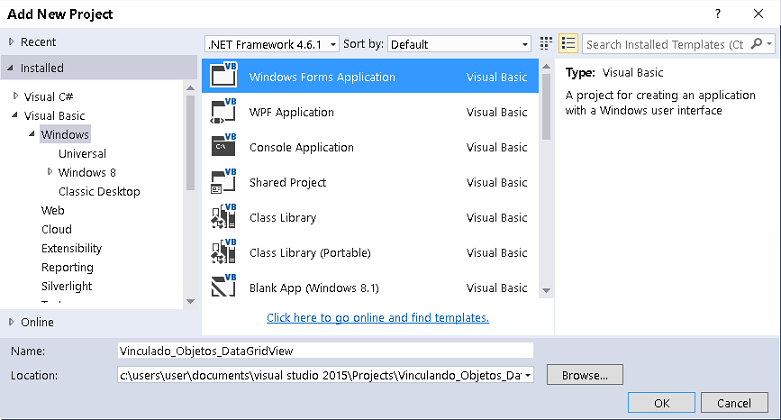Open the online templates link
781x420 pixels.
click(x=377, y=318)
